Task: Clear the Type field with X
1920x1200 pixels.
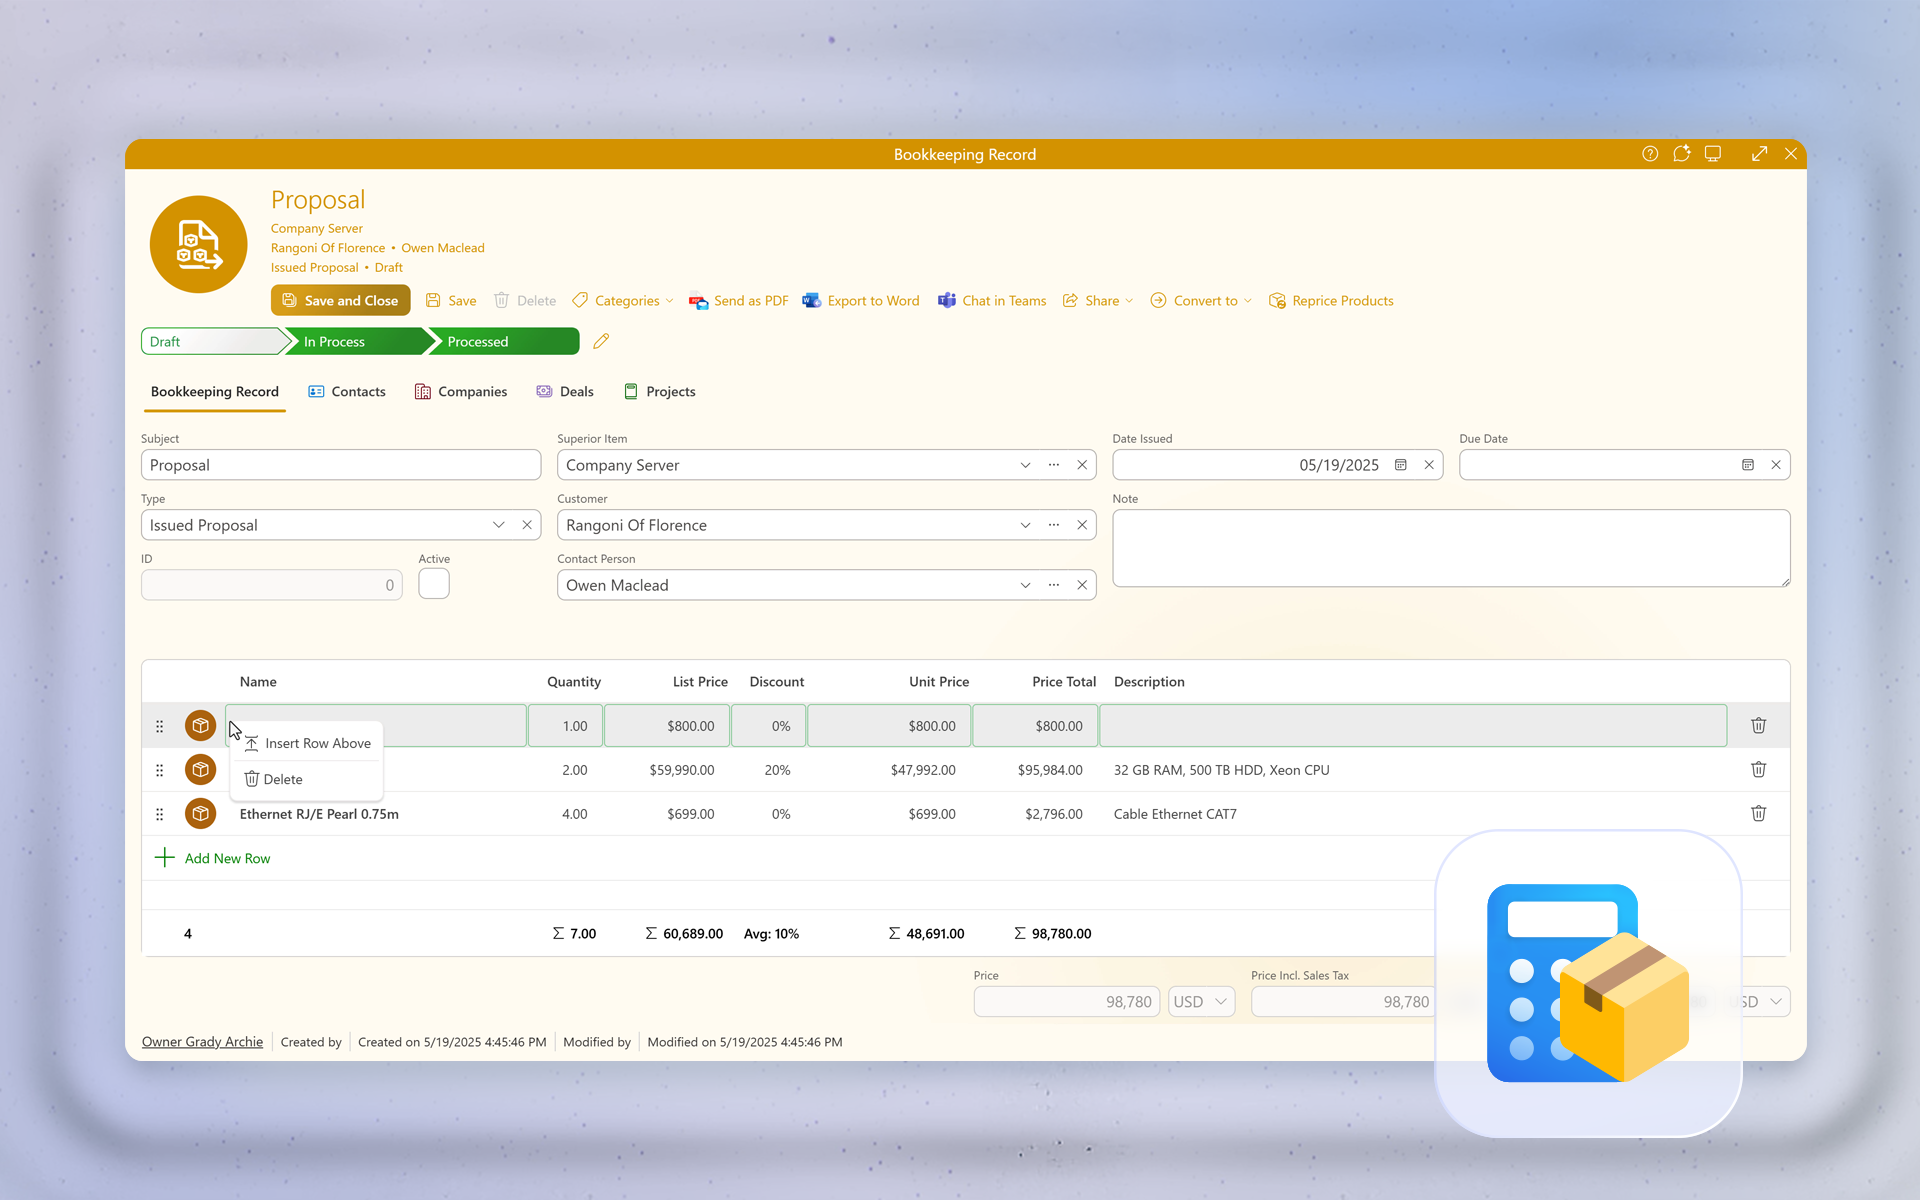Action: pyautogui.click(x=527, y=525)
